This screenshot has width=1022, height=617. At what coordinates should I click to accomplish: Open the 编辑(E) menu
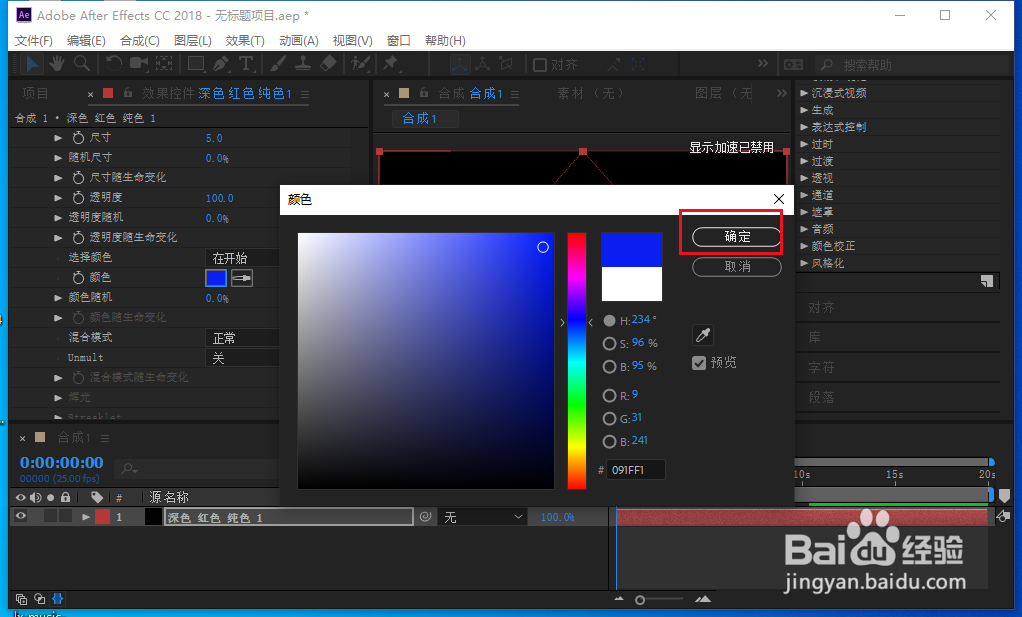tap(86, 41)
